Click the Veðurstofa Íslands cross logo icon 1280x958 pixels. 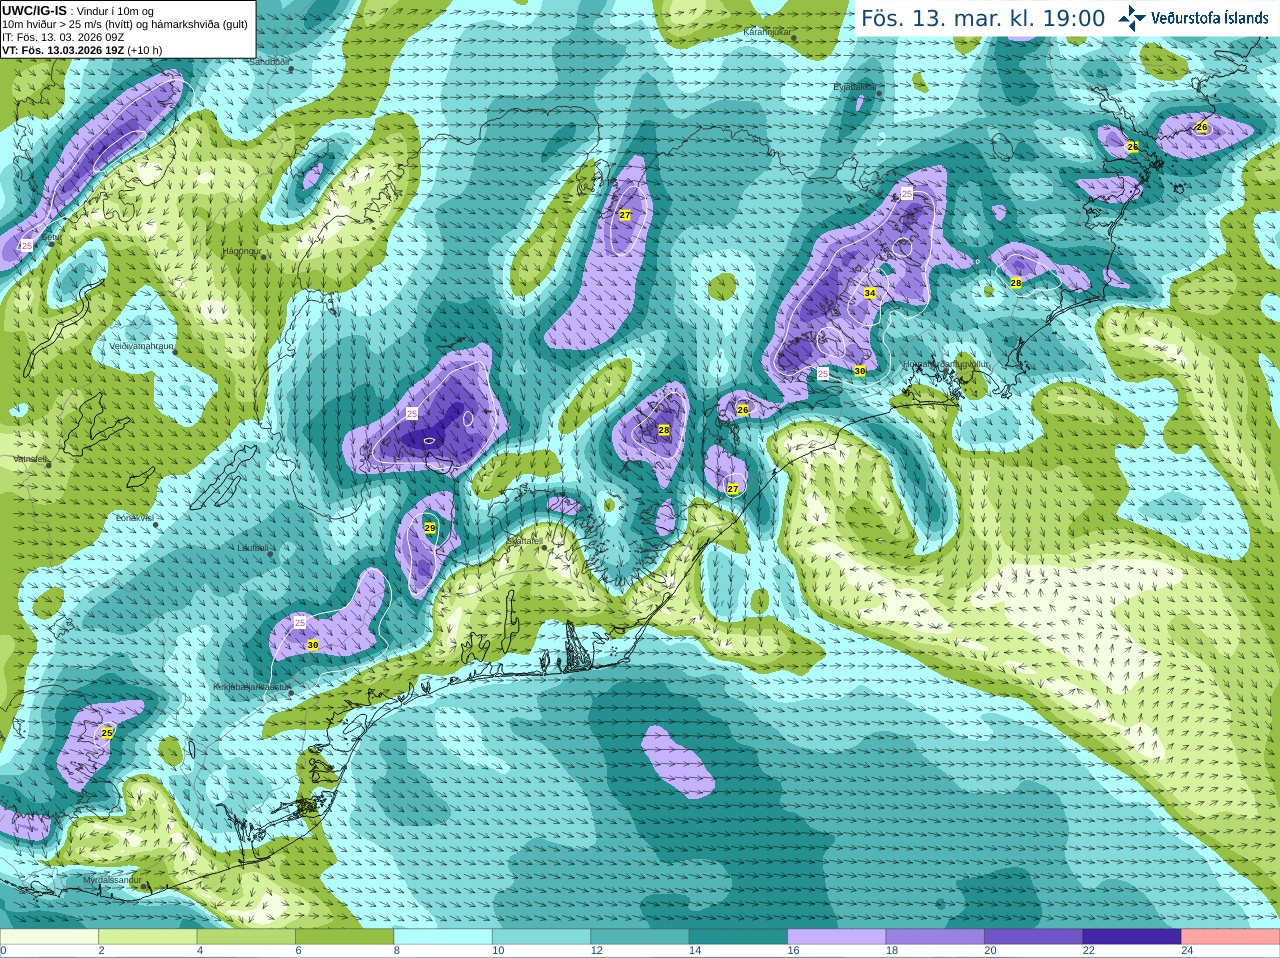(x=1132, y=18)
